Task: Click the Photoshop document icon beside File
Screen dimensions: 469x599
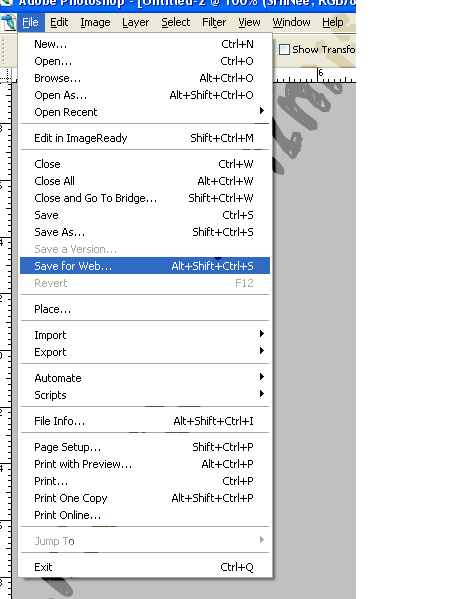Action: pos(8,23)
